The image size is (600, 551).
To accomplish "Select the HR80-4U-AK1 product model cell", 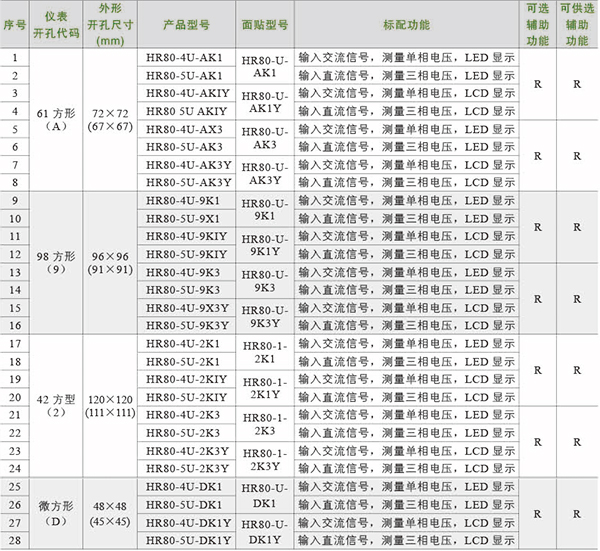I will click(x=187, y=58).
